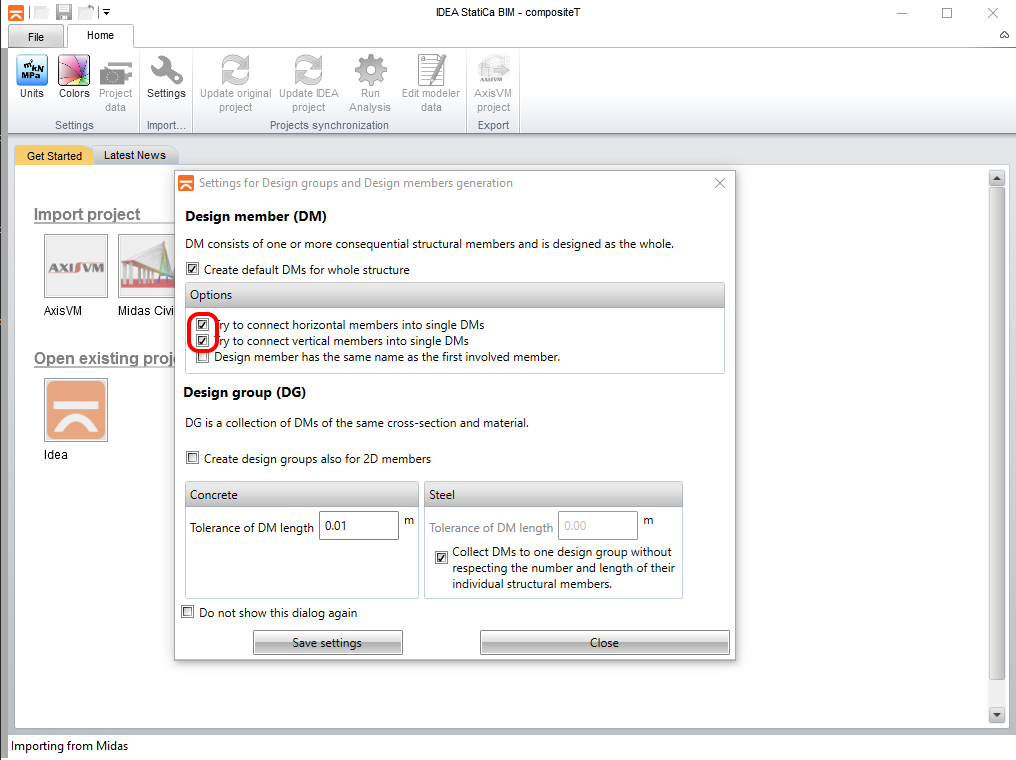Click the 'Export' ribbon group label
1016x760 pixels.
pos(493,125)
